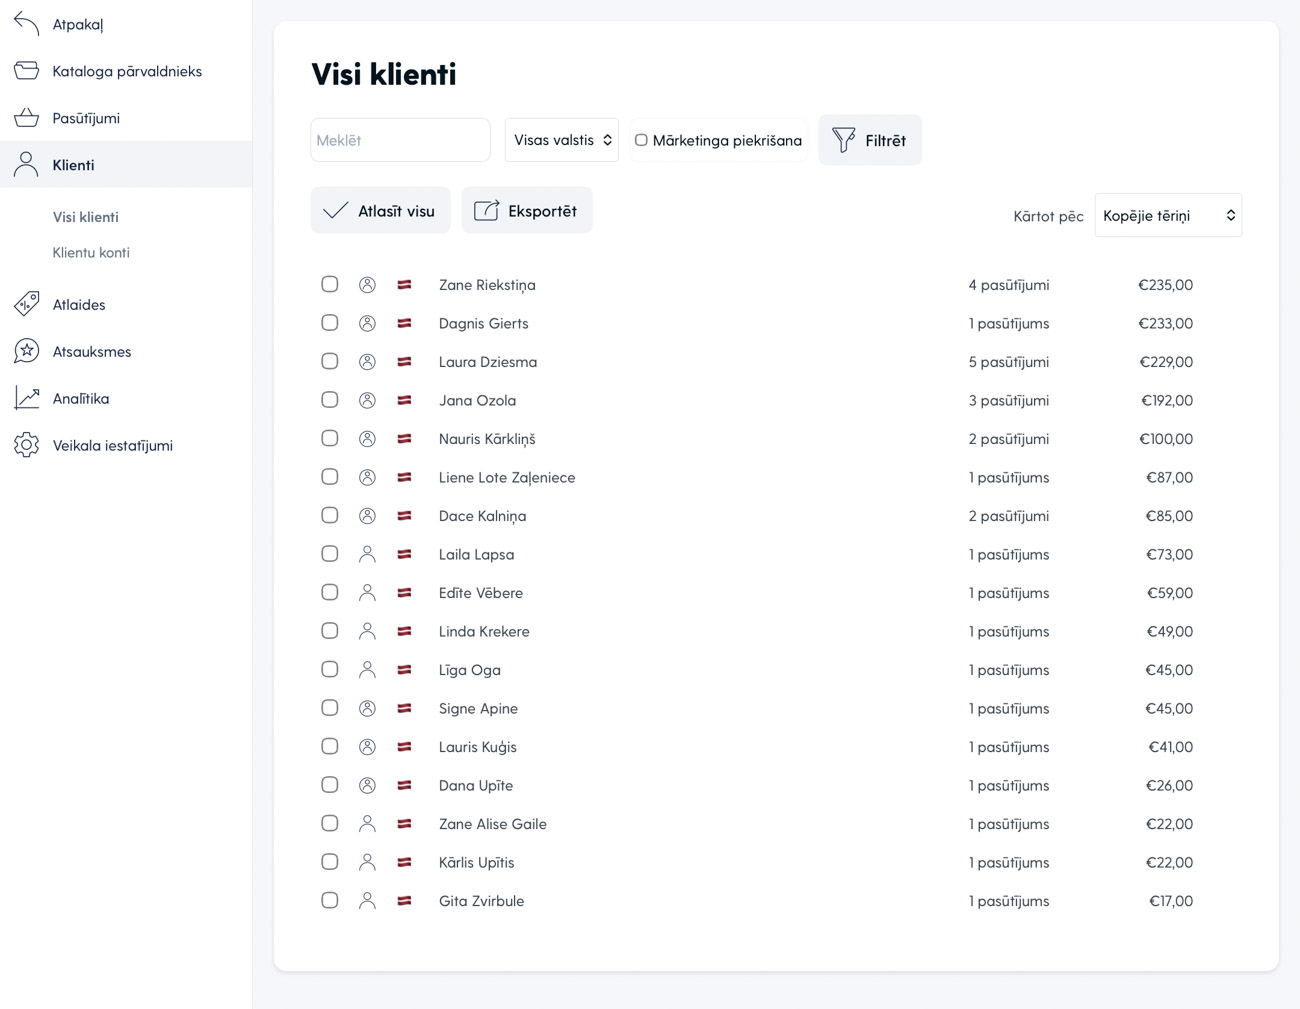This screenshot has width=1300, height=1009.
Task: Click the basket icon for Pasūtījumi
Action: pyautogui.click(x=27, y=118)
